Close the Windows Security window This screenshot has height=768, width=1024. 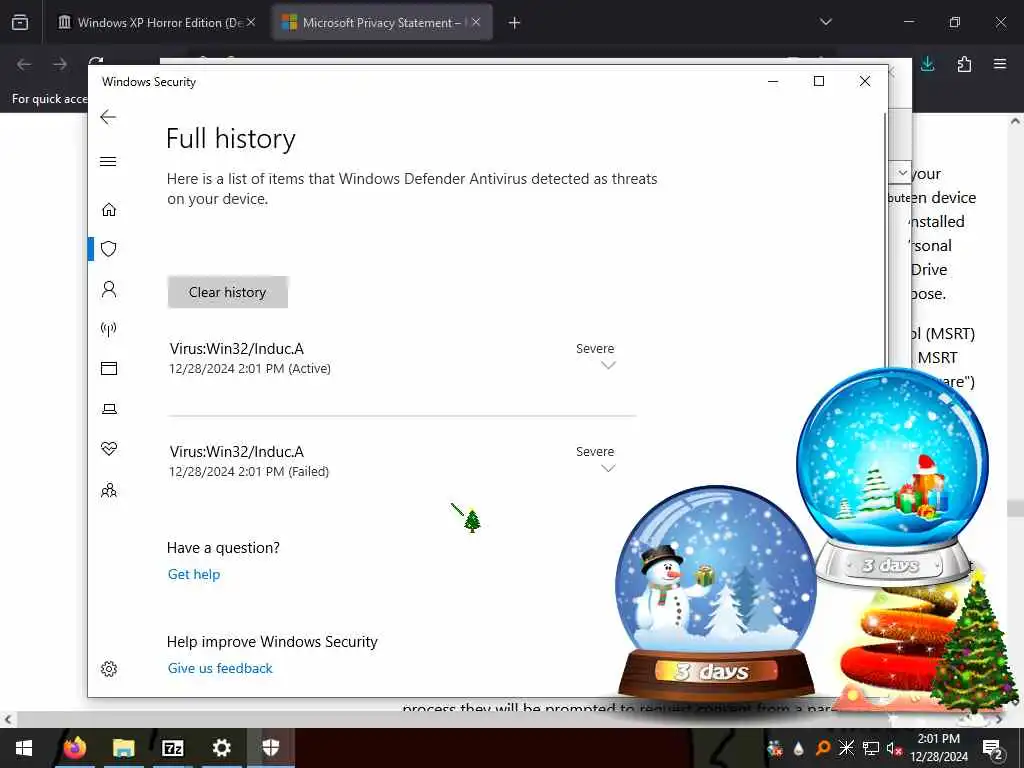(x=865, y=81)
